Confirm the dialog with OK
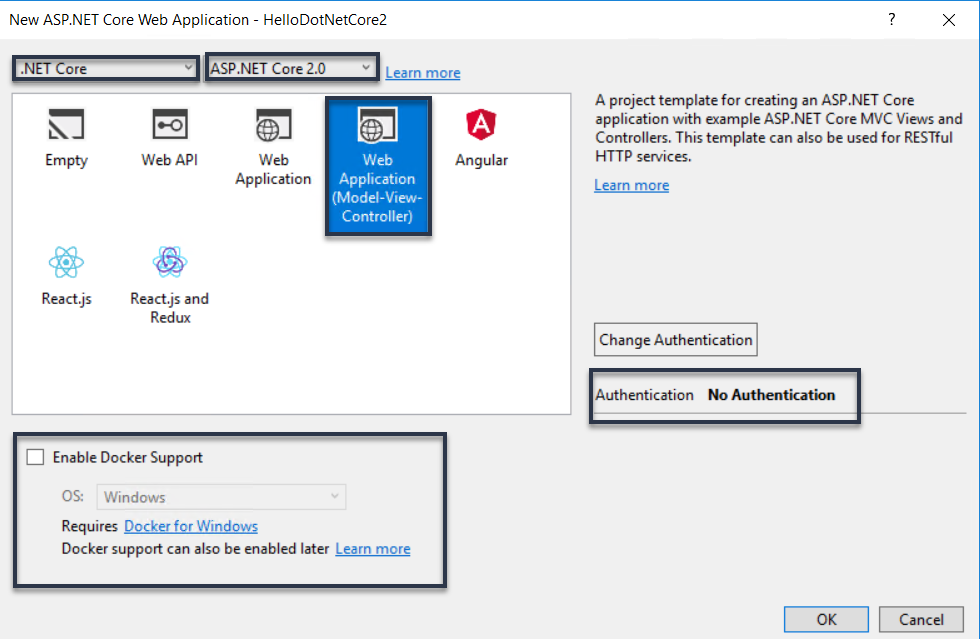The height and width of the screenshot is (639, 980). tap(826, 619)
